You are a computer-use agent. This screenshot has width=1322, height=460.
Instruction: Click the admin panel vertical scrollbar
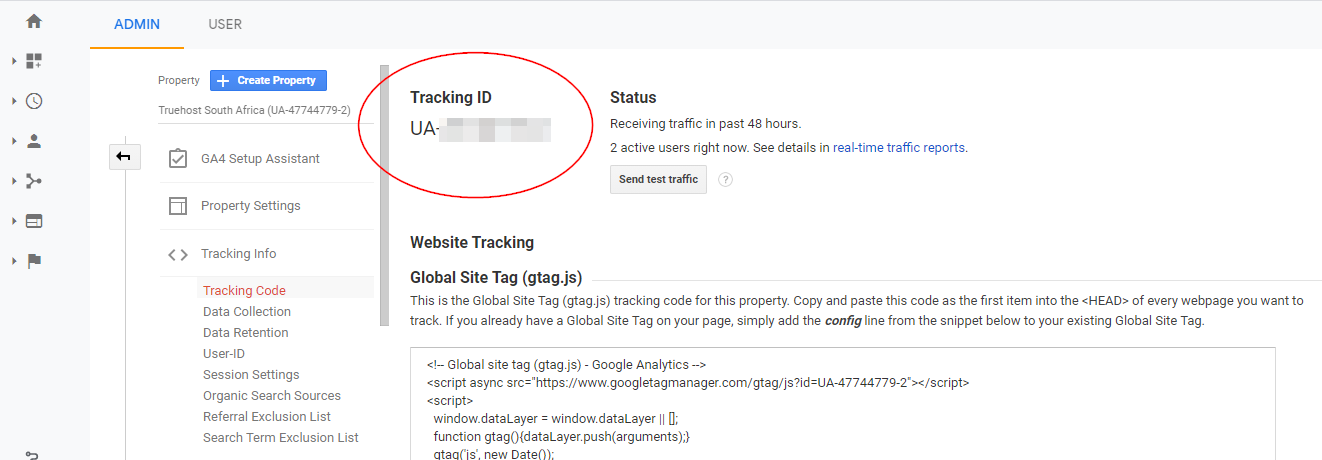[384, 195]
